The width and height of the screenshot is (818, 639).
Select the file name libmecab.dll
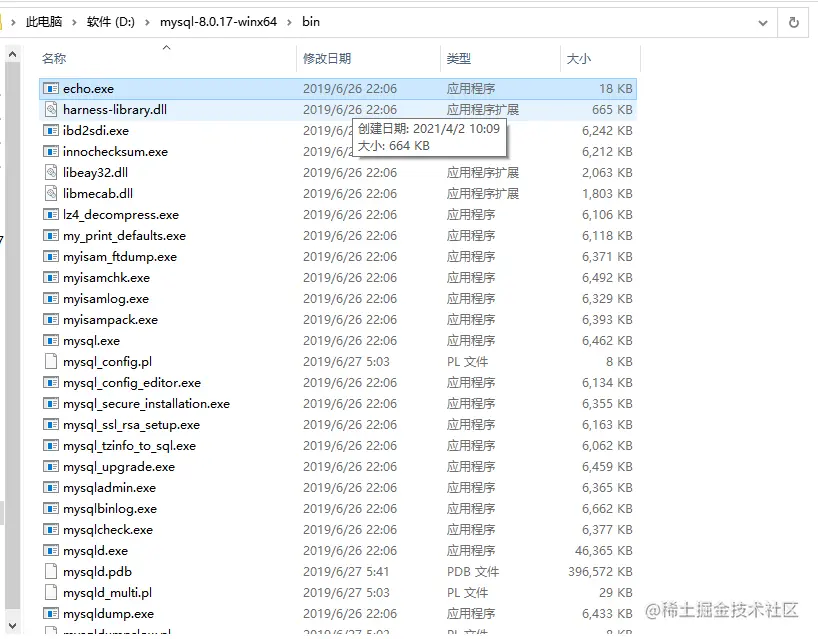98,194
